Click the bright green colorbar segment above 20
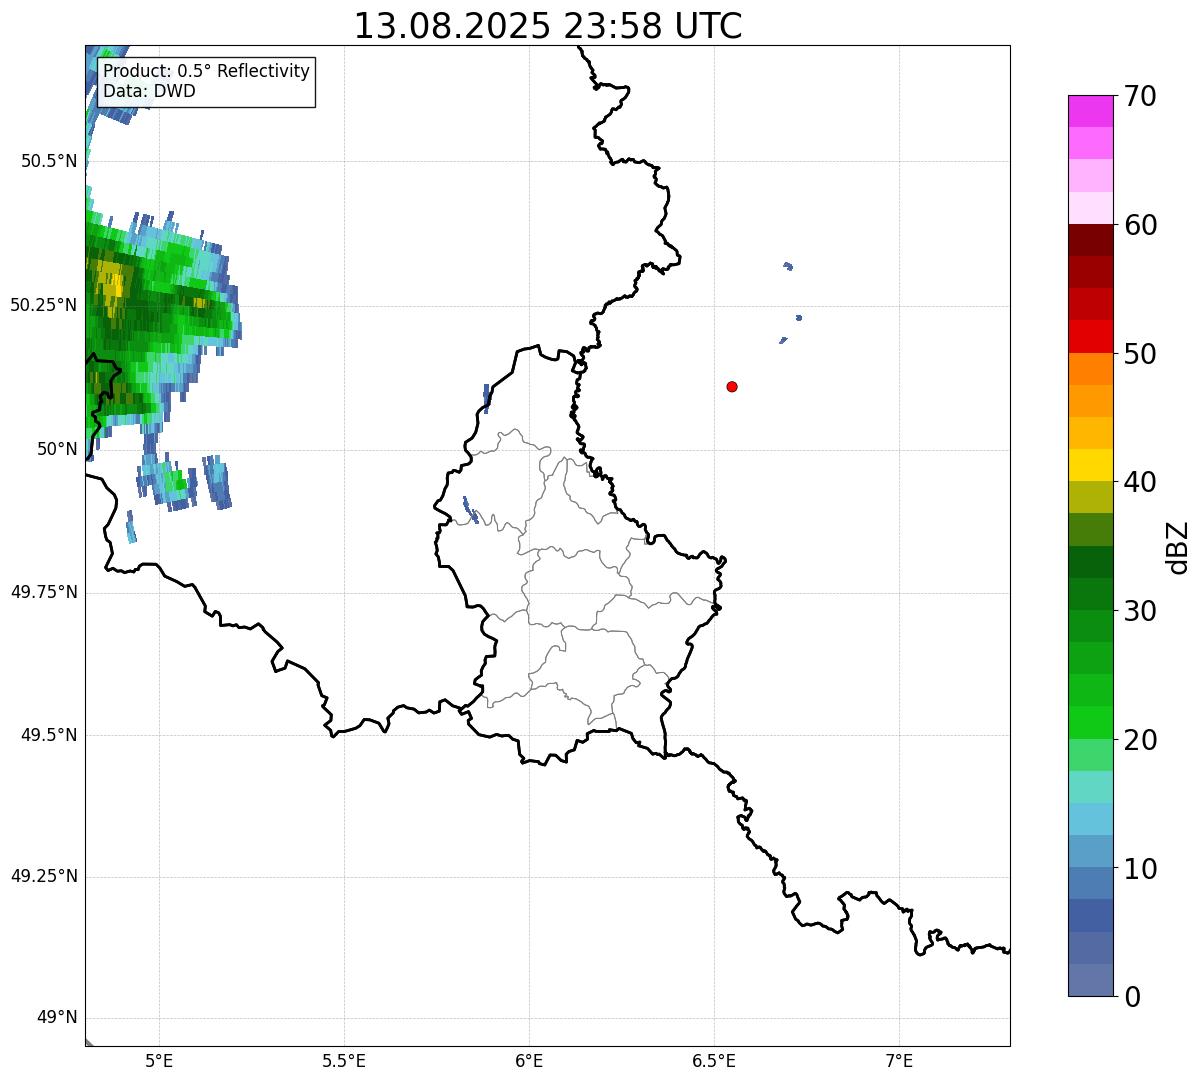1202x1081 pixels. (1090, 723)
